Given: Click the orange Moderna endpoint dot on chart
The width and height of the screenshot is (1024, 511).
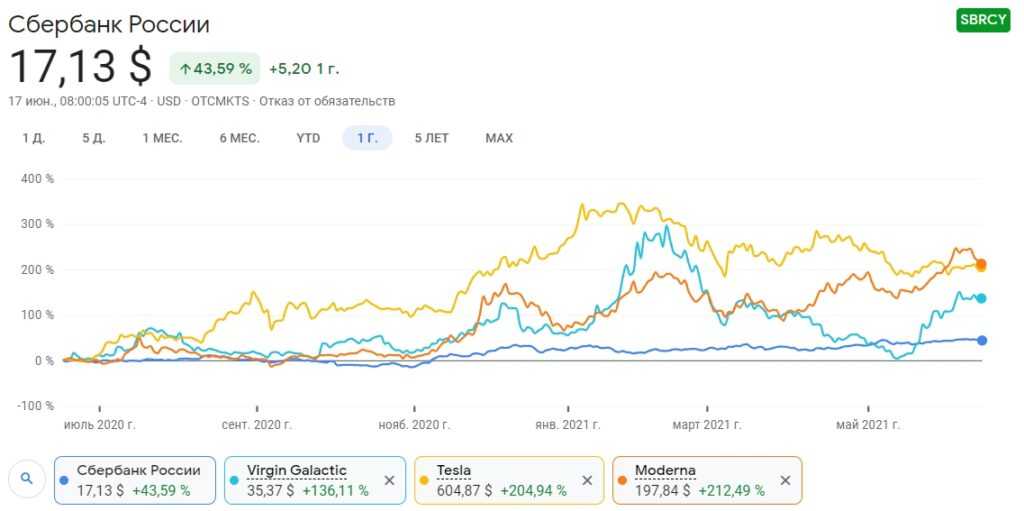Looking at the screenshot, I should 982,264.
